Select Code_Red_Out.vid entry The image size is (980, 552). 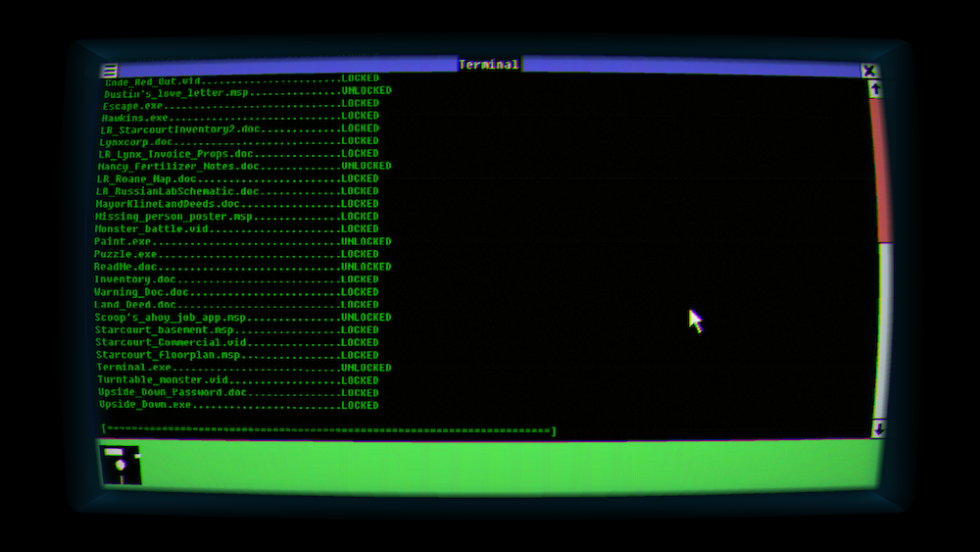tap(242, 80)
